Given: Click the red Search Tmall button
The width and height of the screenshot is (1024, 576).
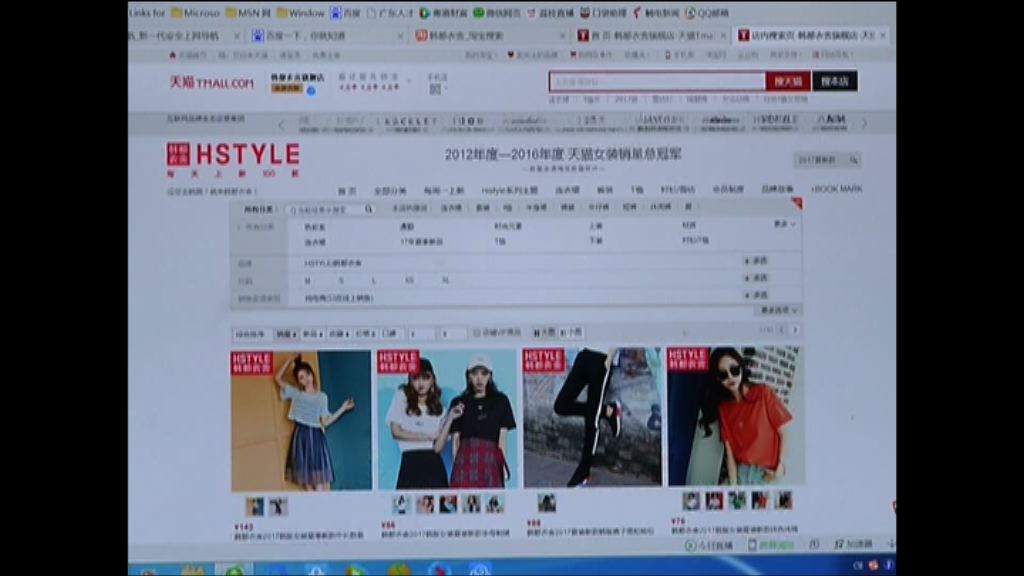Looking at the screenshot, I should tap(788, 82).
